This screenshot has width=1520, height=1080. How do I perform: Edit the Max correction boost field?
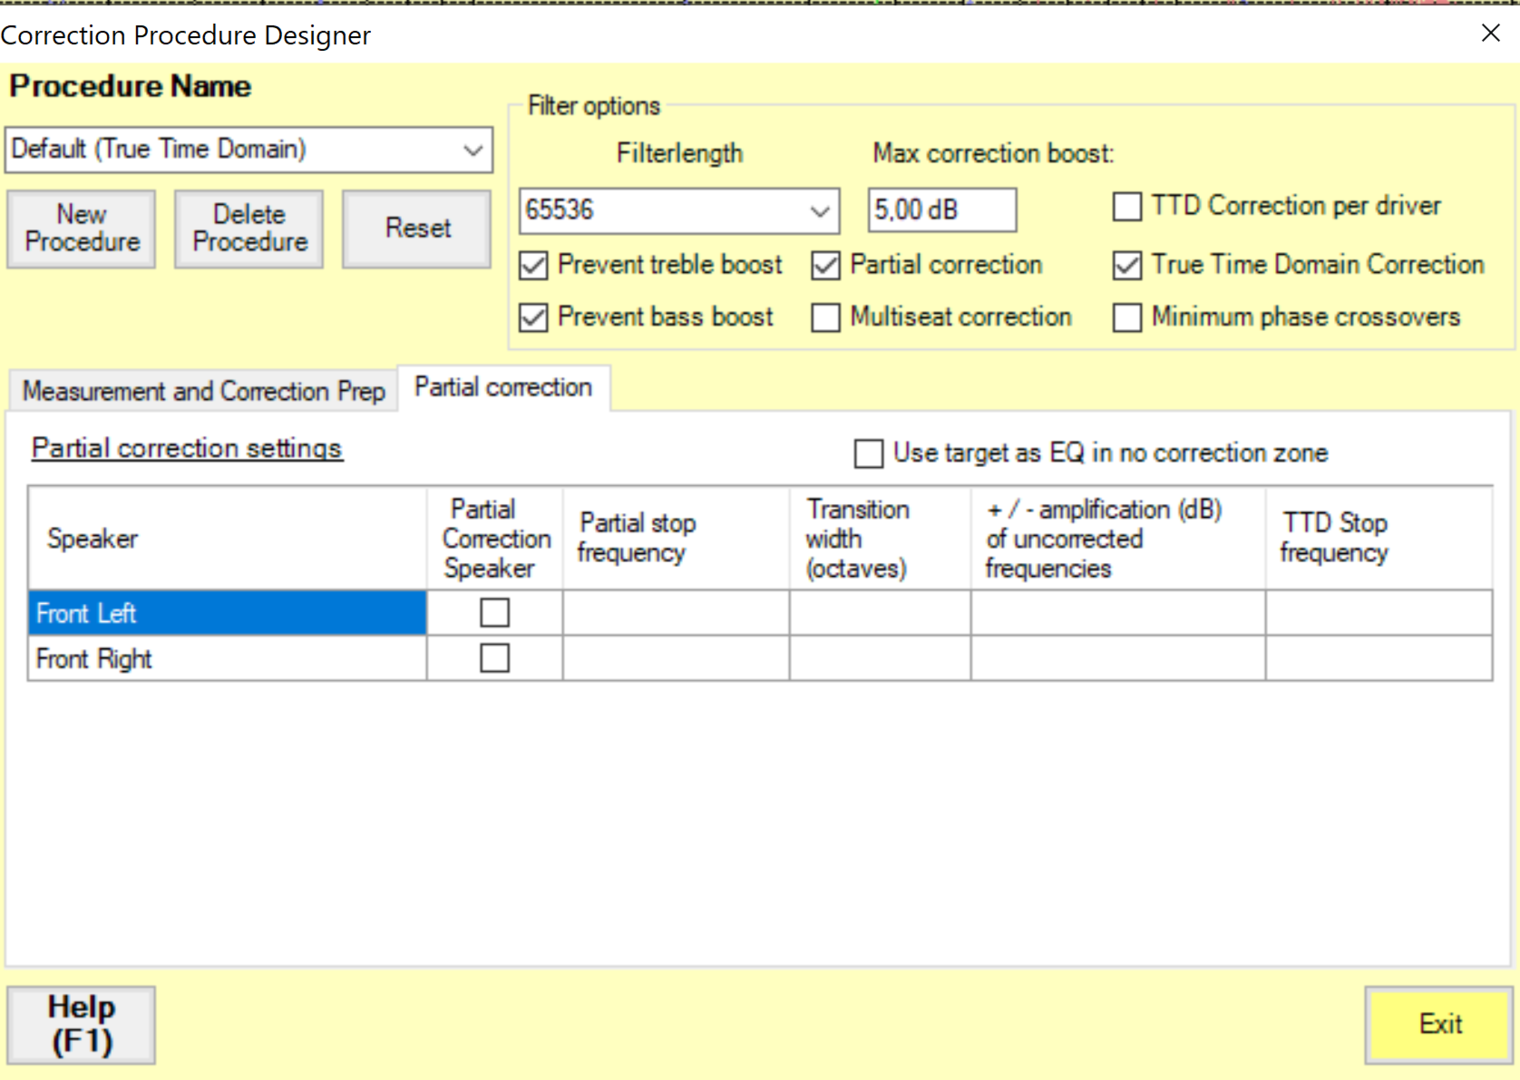tap(940, 210)
